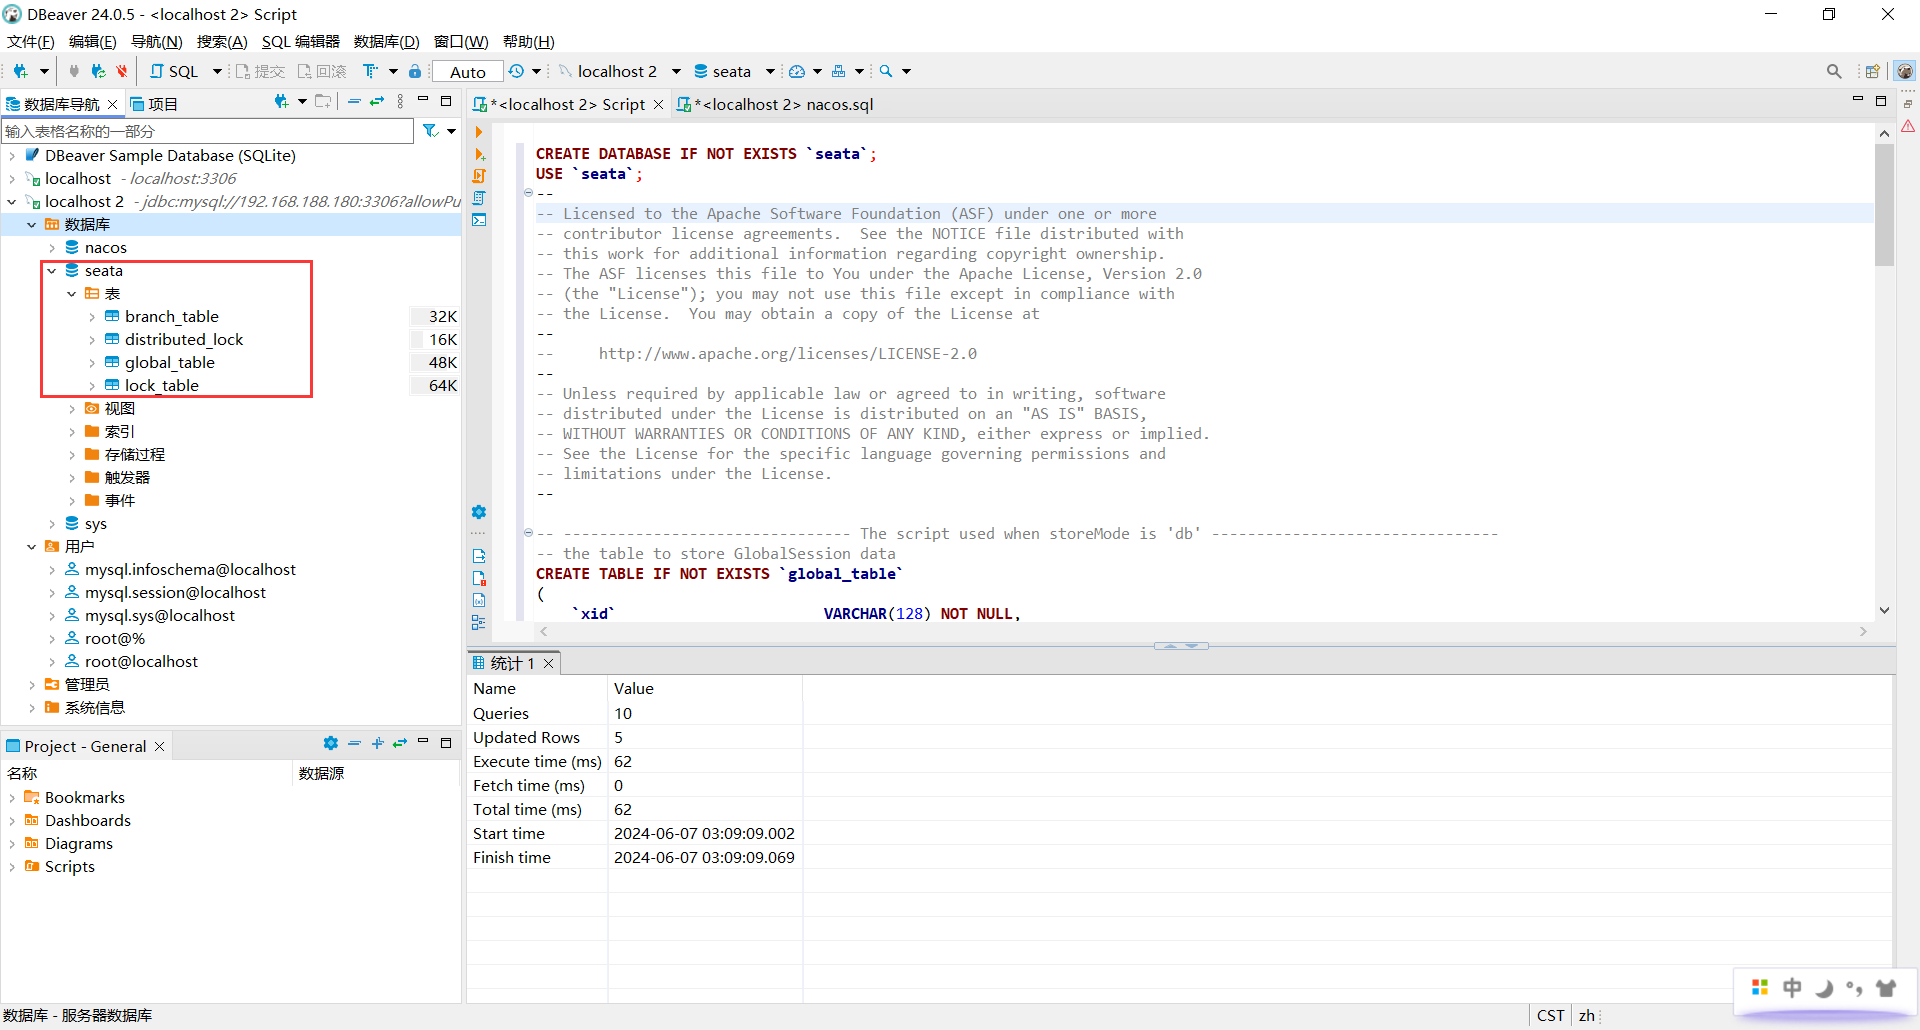Open the localhost 2 connection selector
This screenshot has width=1920, height=1030.
click(x=619, y=71)
